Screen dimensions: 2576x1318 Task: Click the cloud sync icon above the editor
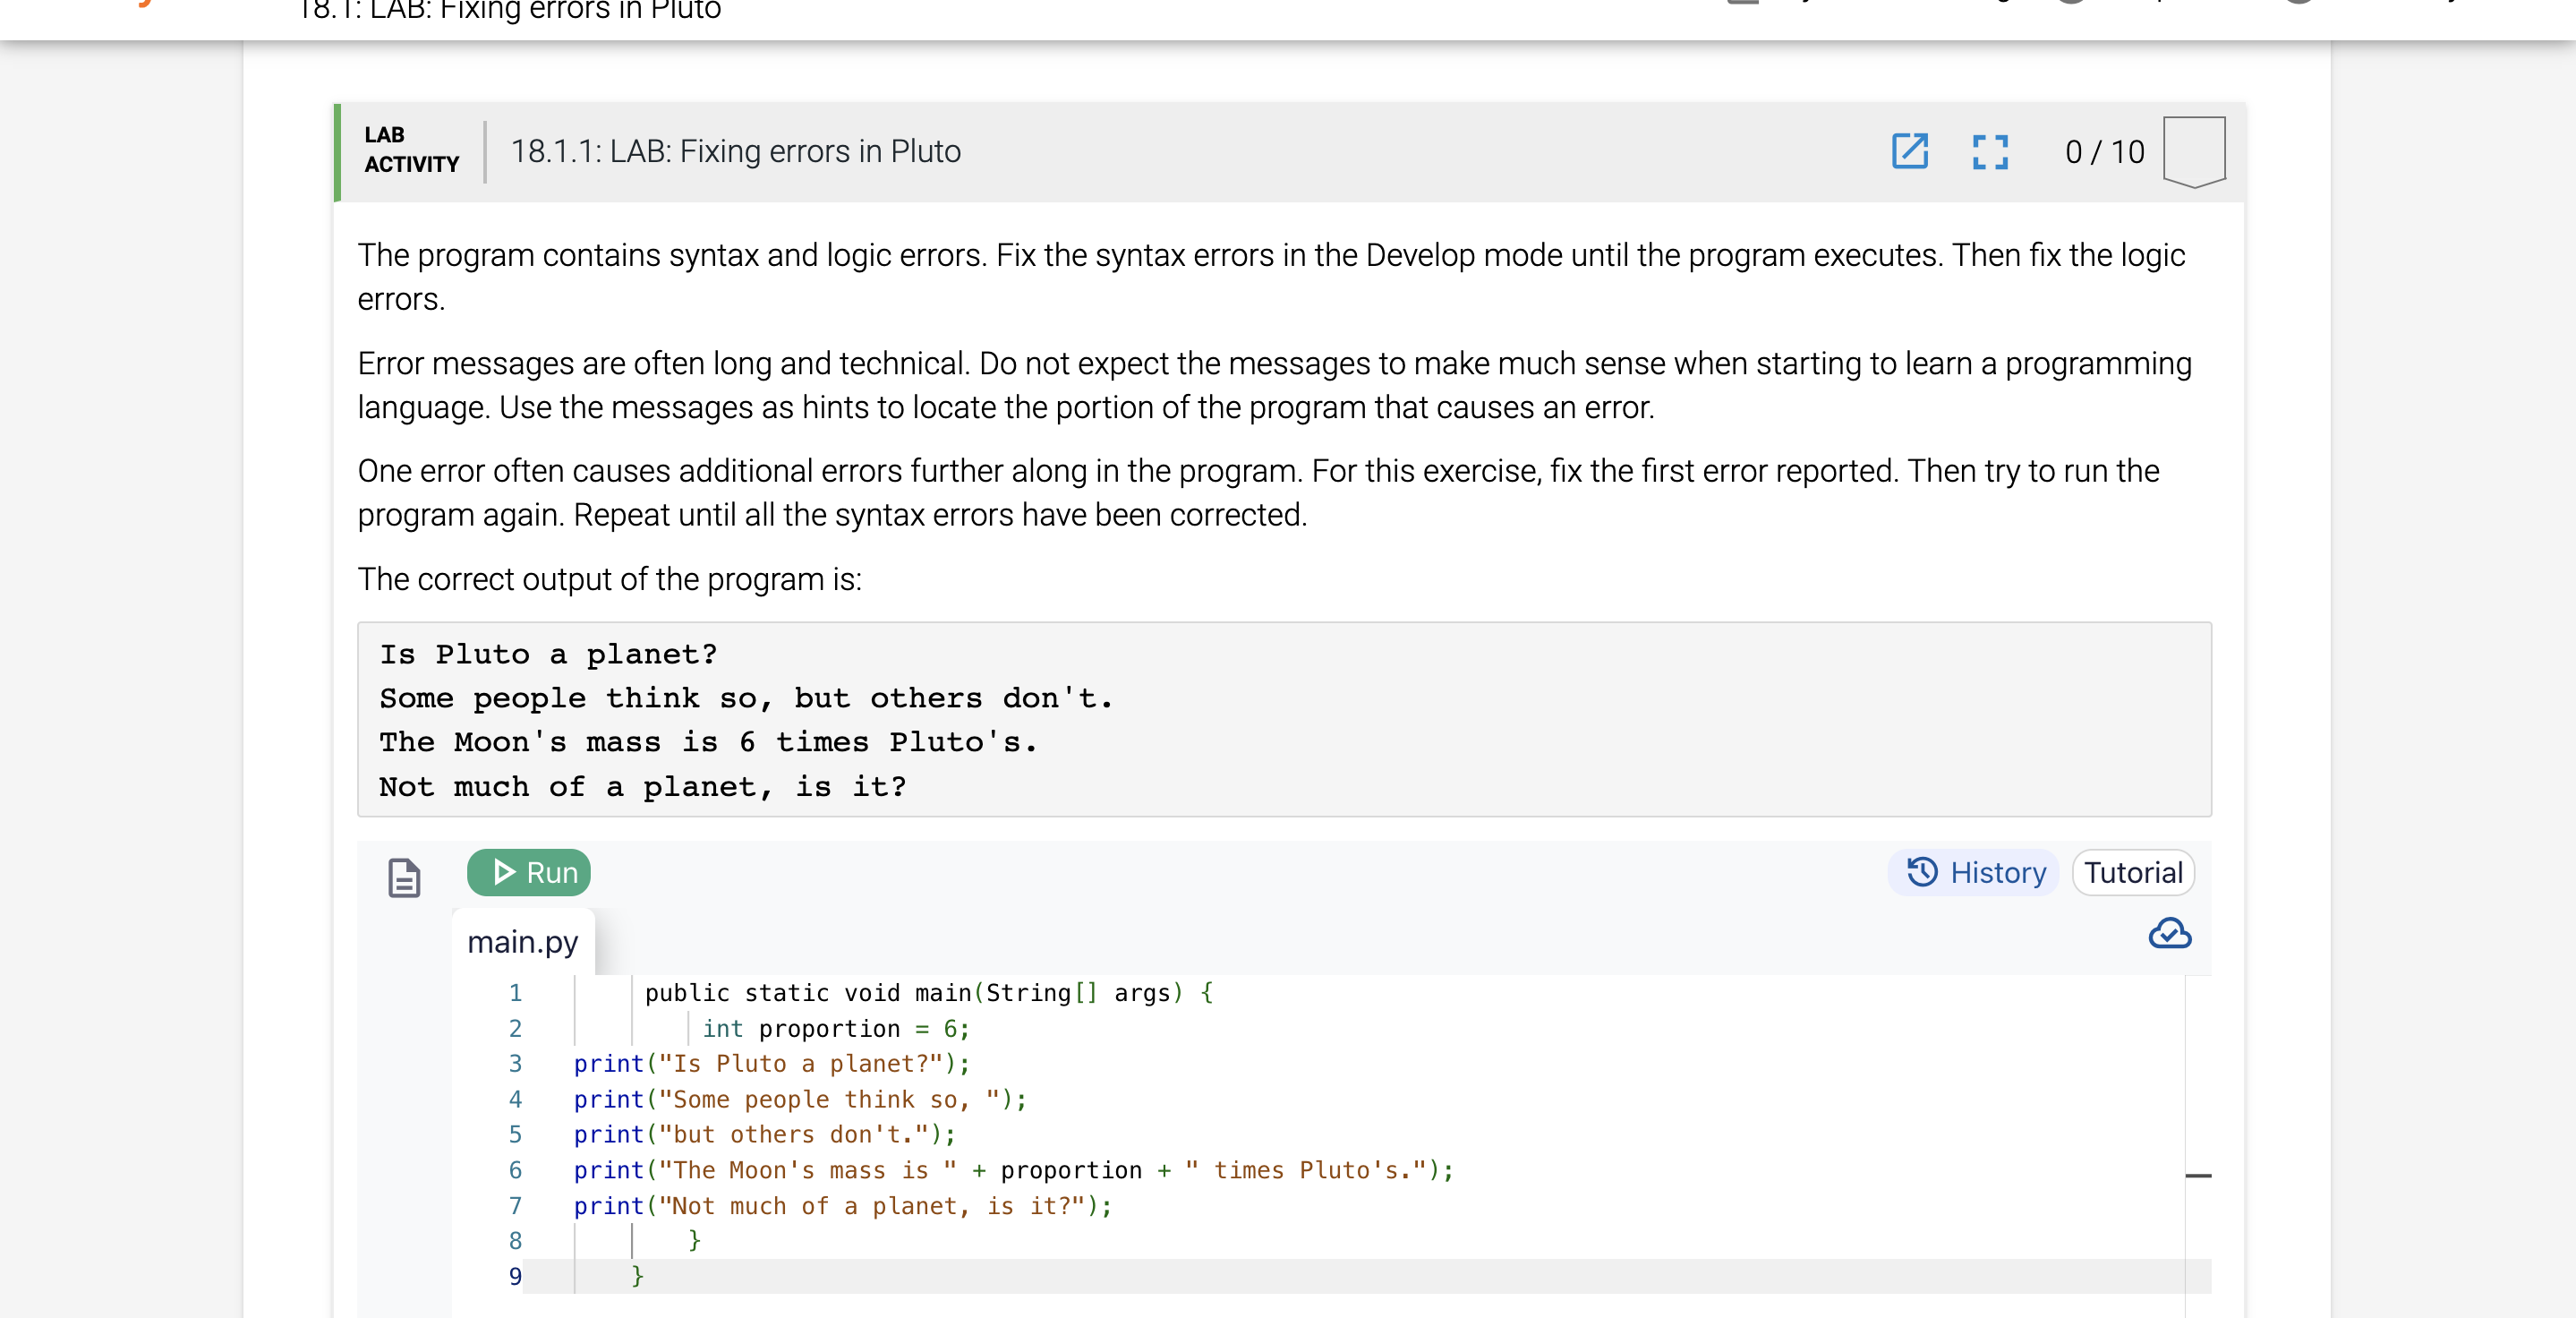pos(2169,934)
